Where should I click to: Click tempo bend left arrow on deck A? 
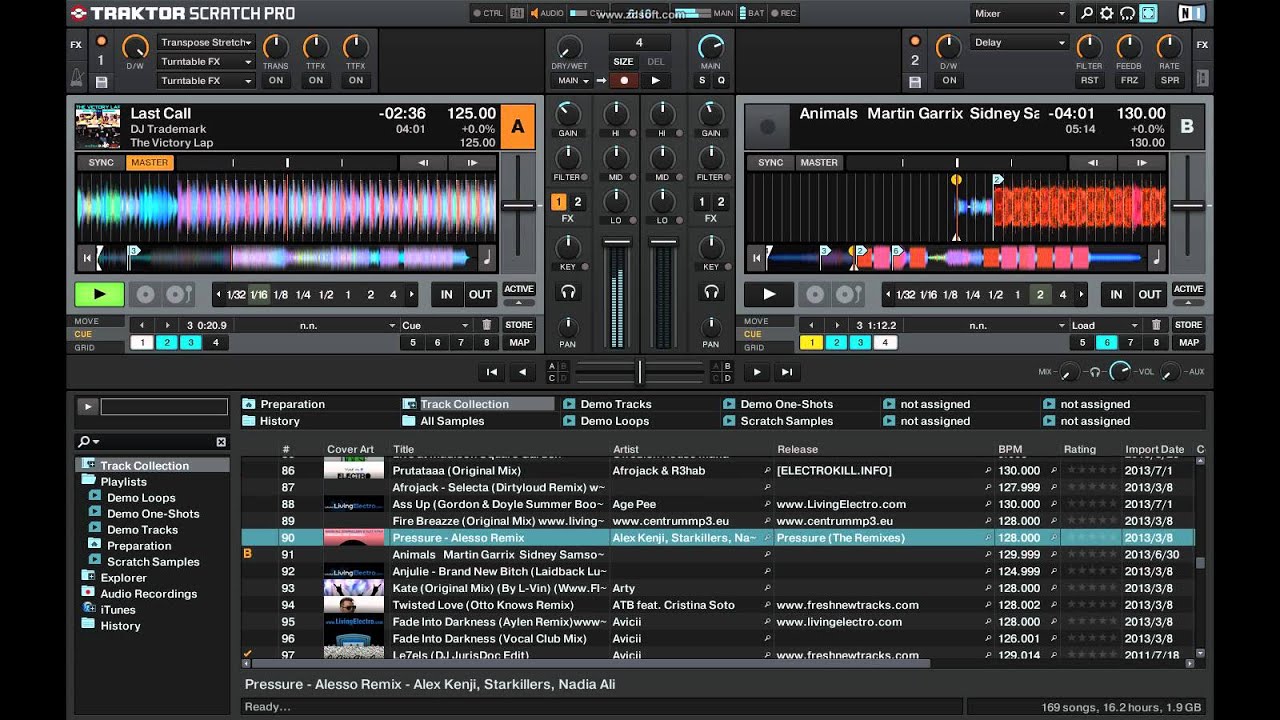(423, 163)
